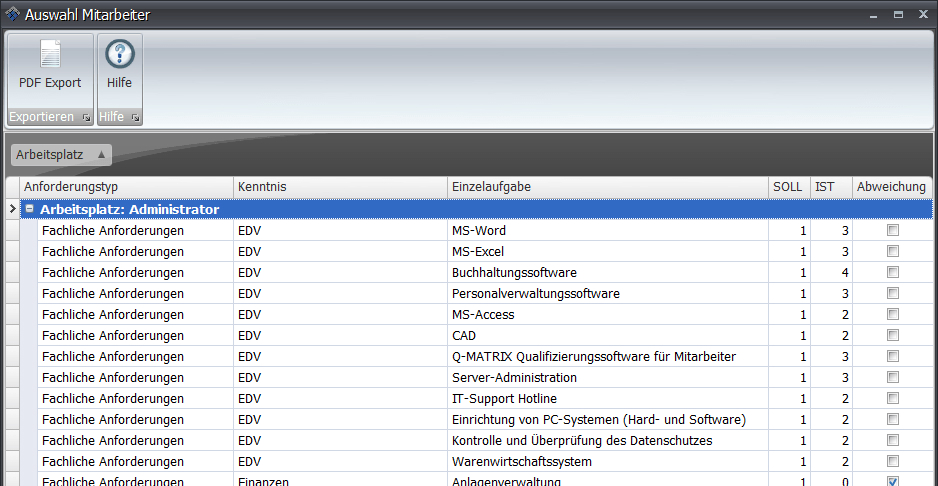Screen dimensions: 938x486
Task: Maximize the Auswahl Mitarbeiter window
Action: click(897, 15)
